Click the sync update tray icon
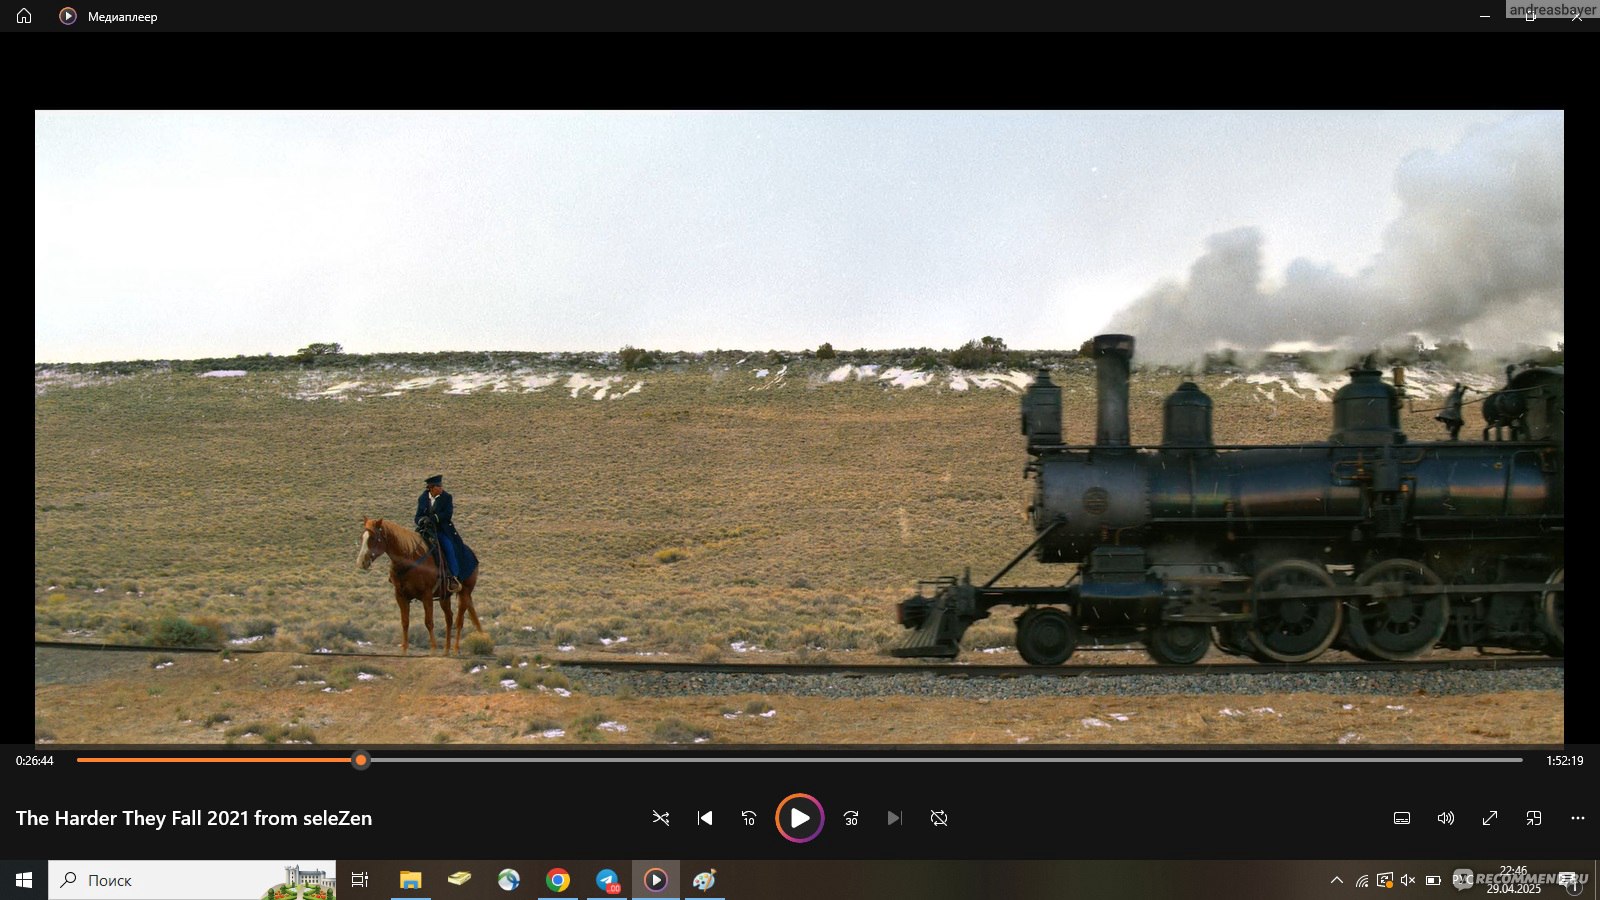Viewport: 1600px width, 900px height. tap(1385, 880)
